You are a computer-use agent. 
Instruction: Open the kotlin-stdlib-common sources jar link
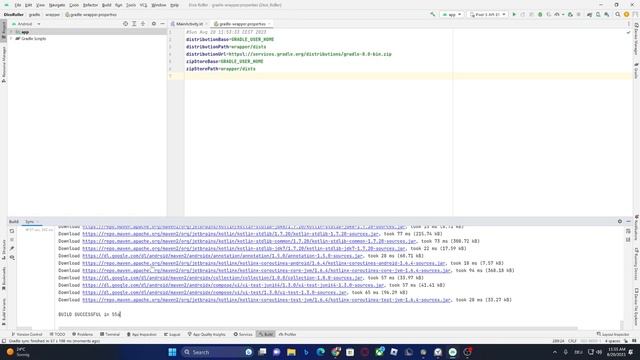coord(249,241)
